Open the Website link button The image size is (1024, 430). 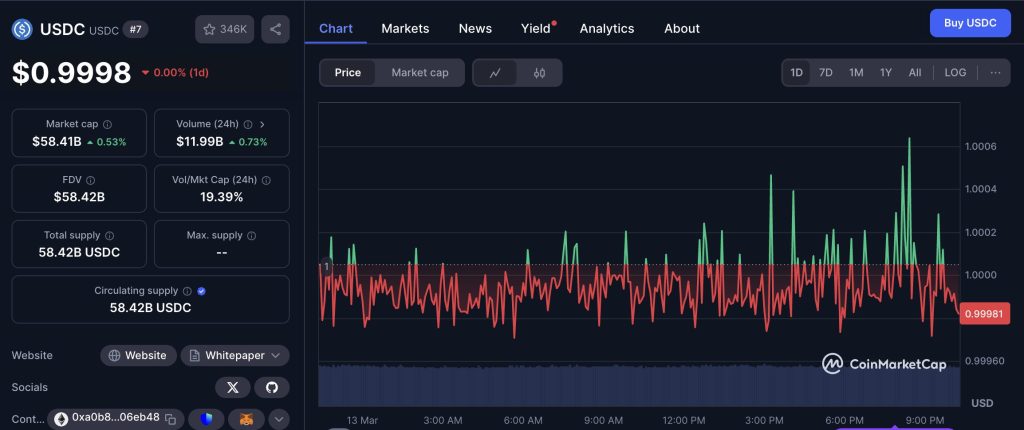coord(138,356)
